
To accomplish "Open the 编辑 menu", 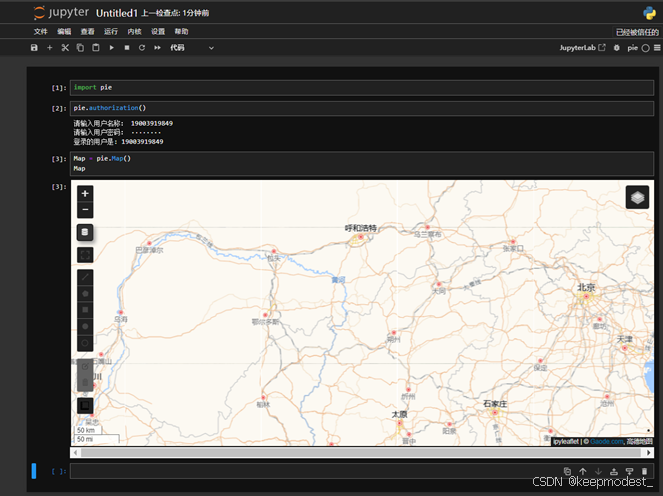I will coord(64,32).
